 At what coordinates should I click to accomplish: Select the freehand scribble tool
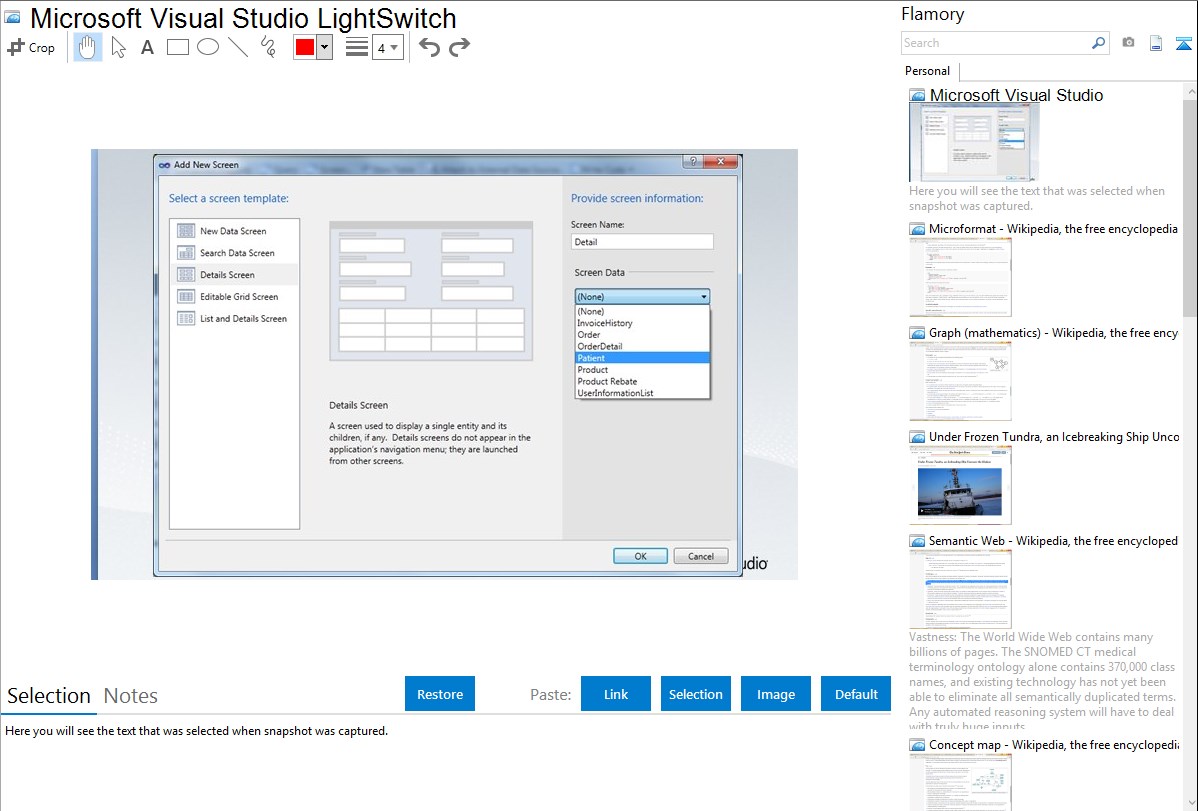coord(268,47)
